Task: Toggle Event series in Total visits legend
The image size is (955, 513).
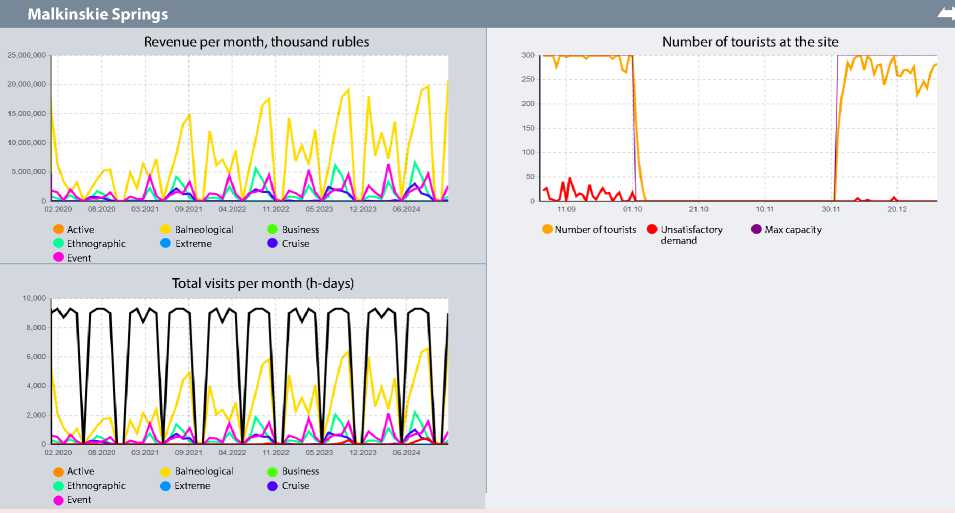Action: click(72, 500)
